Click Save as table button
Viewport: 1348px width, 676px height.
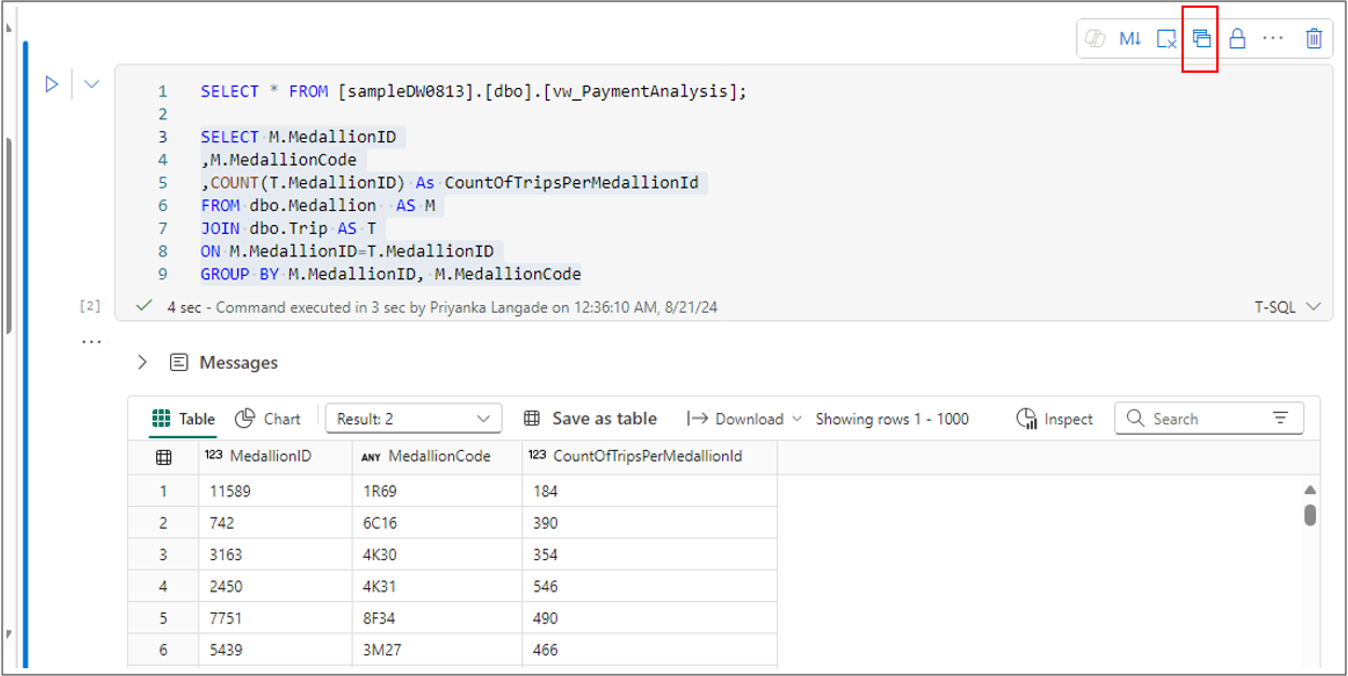click(x=591, y=419)
